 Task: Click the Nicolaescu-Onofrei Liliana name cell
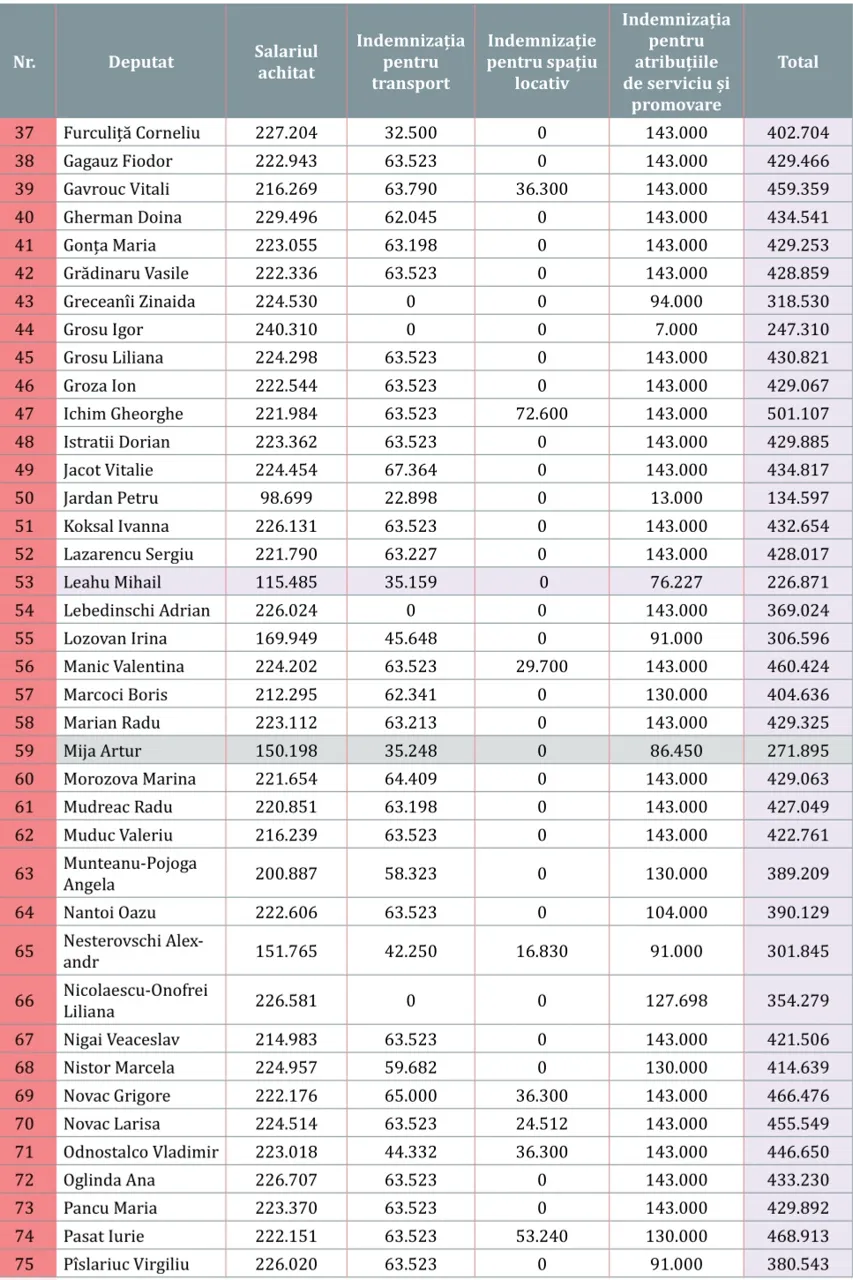(140, 1001)
